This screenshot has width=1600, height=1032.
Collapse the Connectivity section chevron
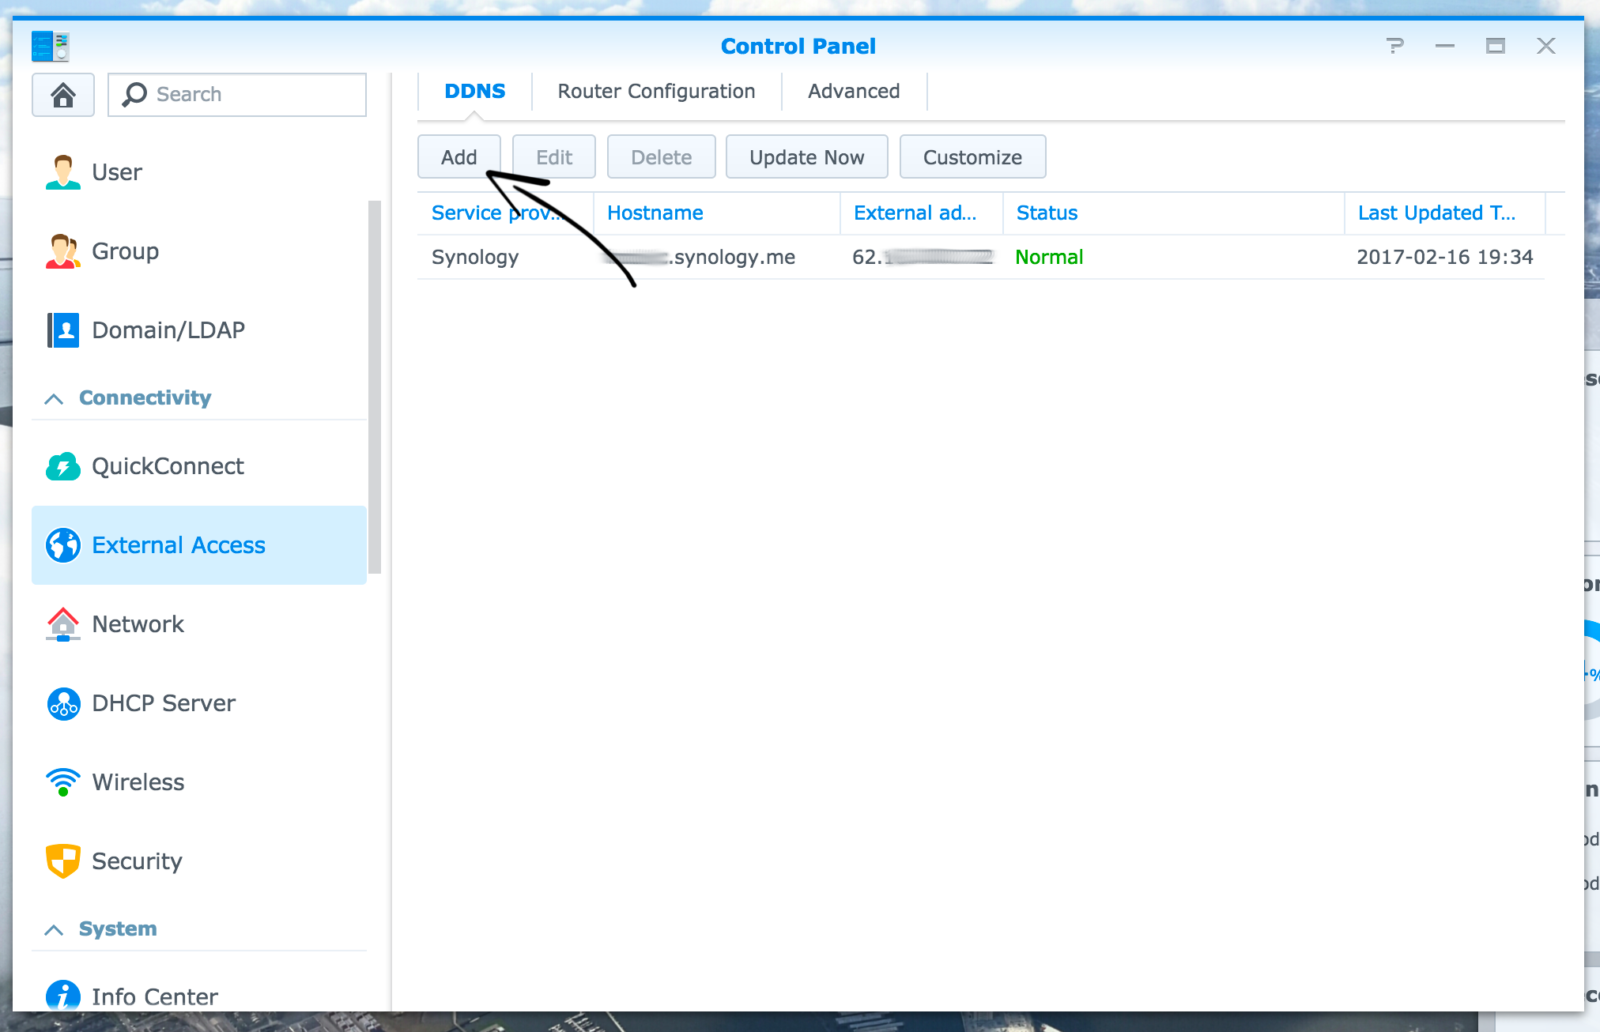tap(54, 399)
